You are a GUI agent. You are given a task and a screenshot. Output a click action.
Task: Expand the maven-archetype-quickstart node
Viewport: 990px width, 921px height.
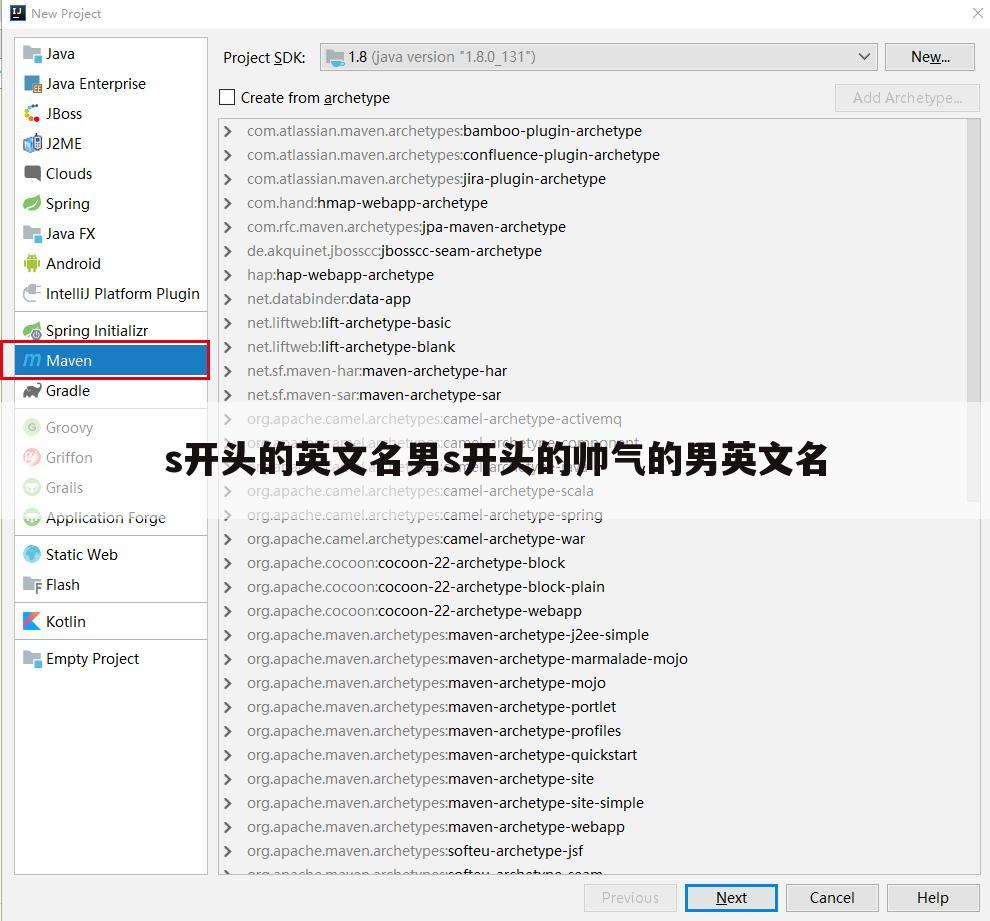(x=228, y=755)
